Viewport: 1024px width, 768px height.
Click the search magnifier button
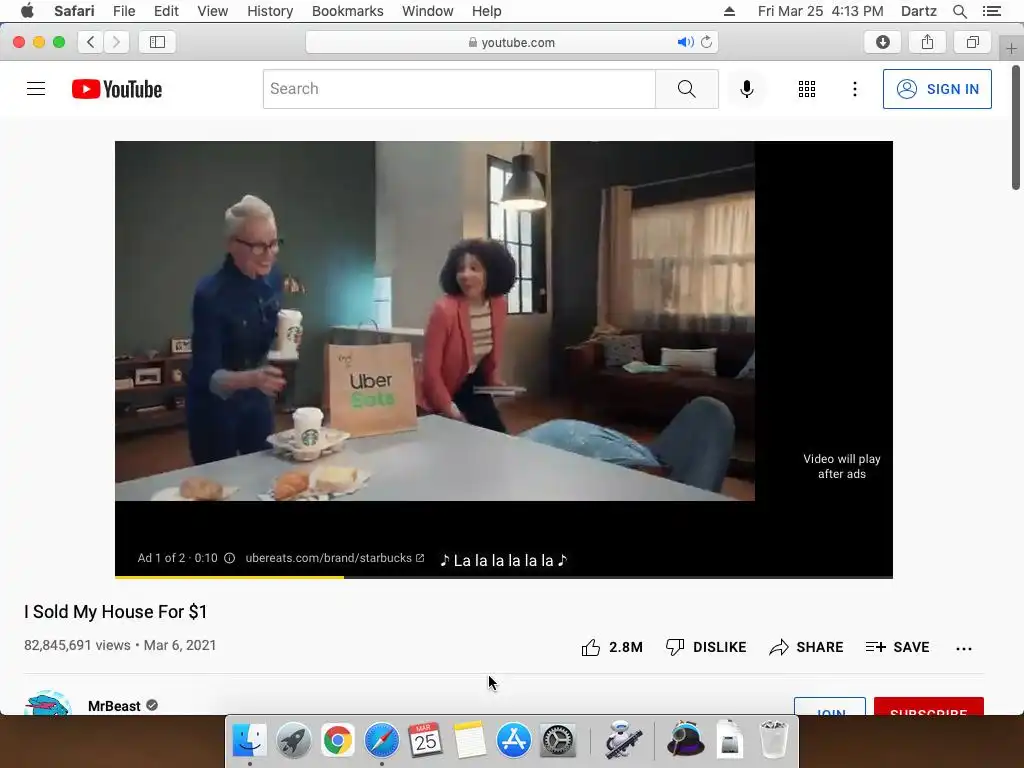pyautogui.click(x=686, y=89)
